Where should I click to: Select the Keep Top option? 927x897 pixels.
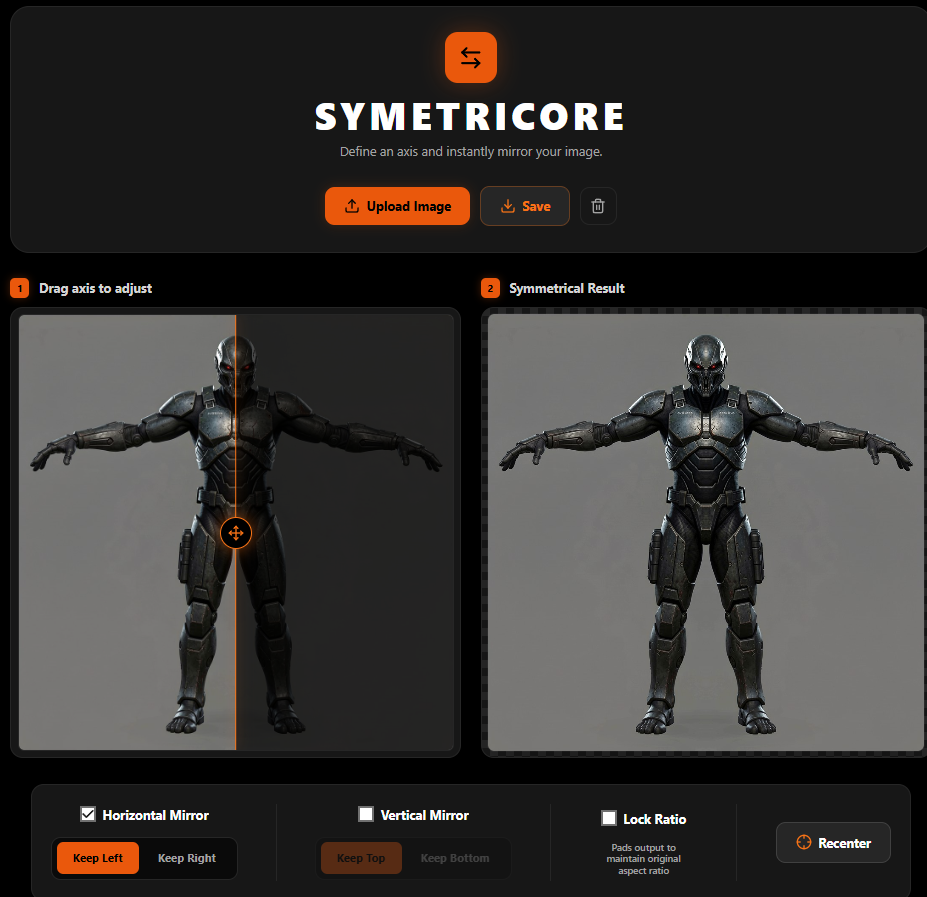(361, 857)
